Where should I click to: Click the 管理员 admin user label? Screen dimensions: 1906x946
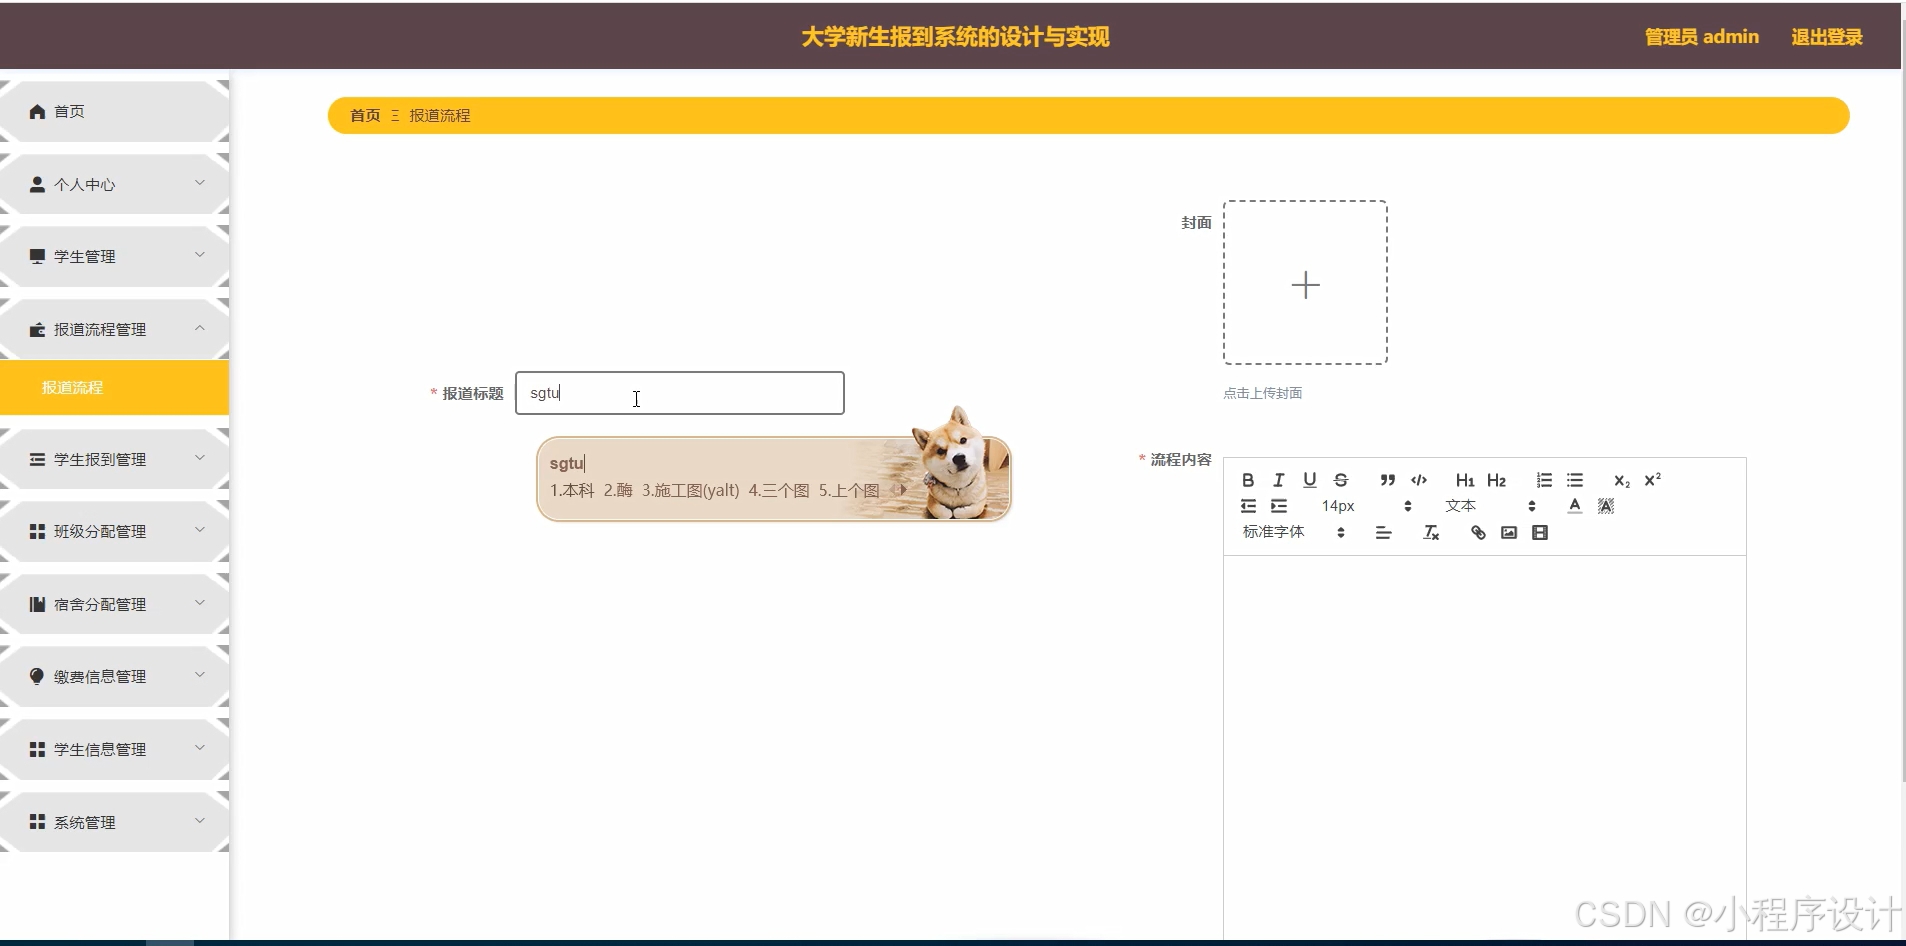1702,37
